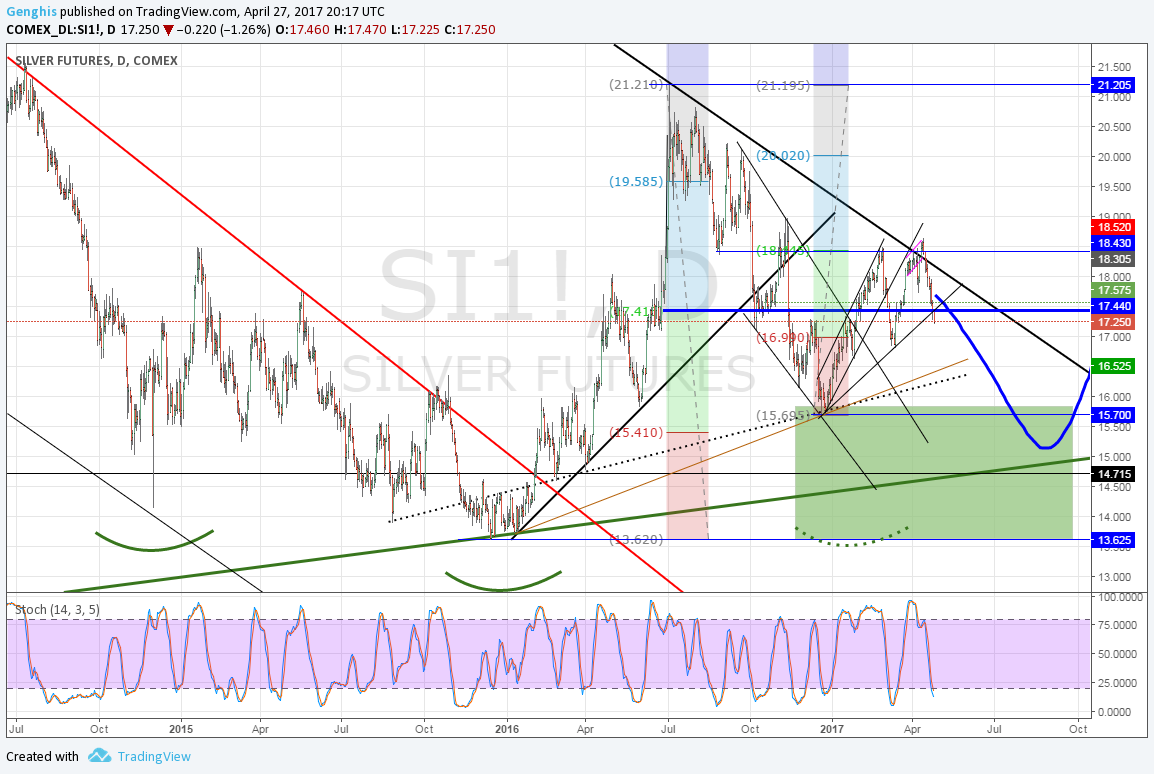Click the 13.000 price axis label
Image resolution: width=1154 pixels, height=774 pixels.
pos(1114,577)
